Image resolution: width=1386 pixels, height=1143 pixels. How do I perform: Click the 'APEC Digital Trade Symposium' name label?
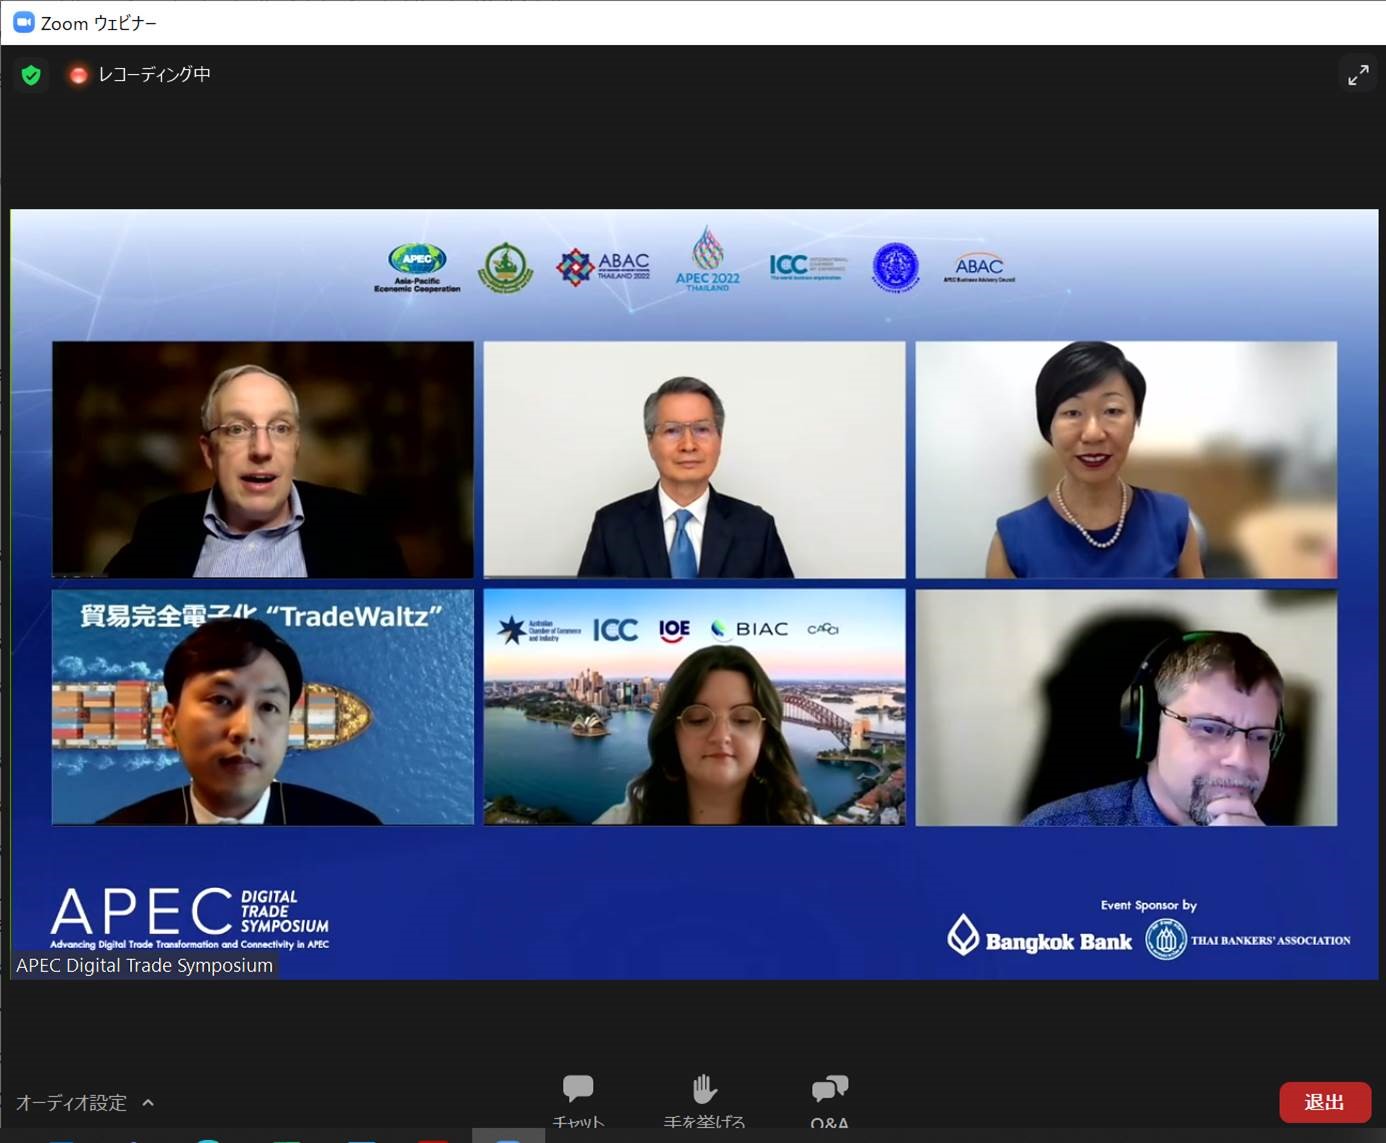144,966
